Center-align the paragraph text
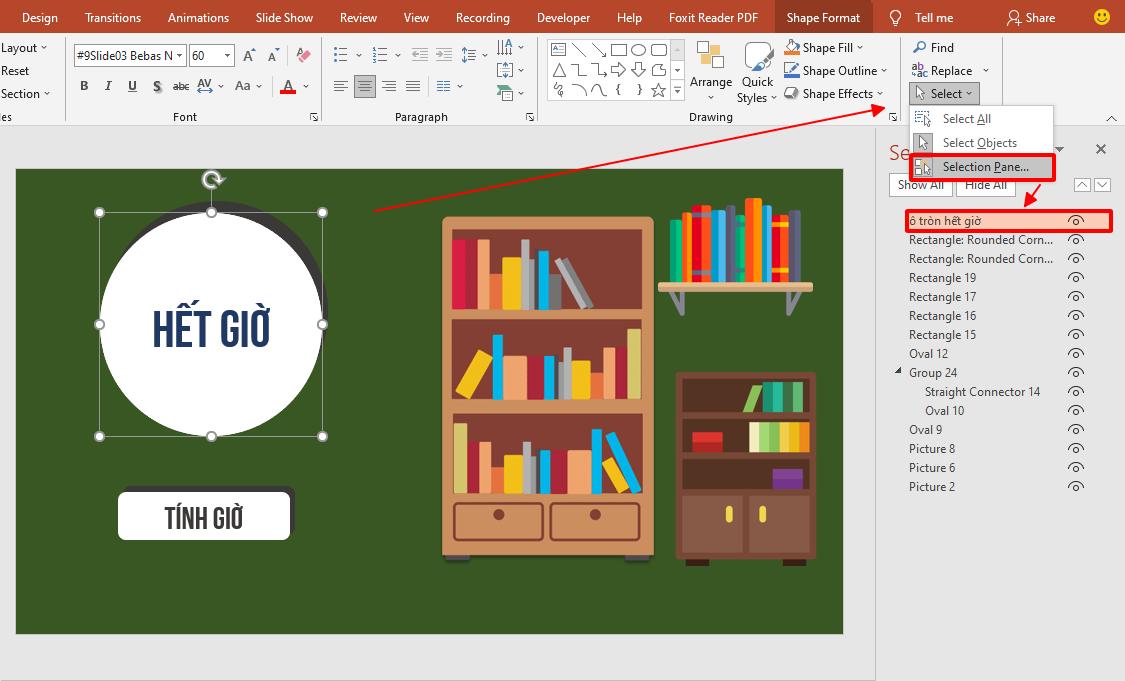 pos(365,86)
